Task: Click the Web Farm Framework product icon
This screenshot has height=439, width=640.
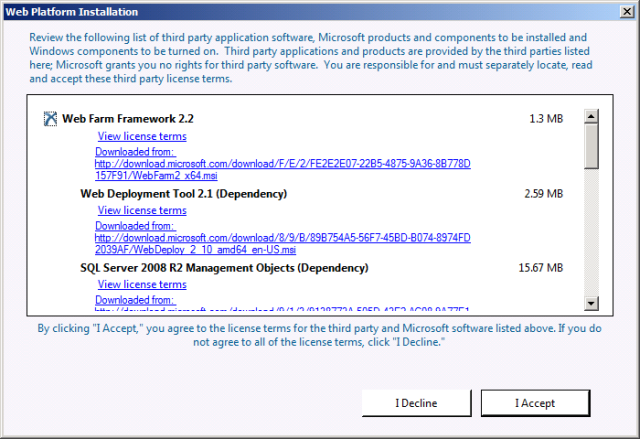Action: point(51,119)
